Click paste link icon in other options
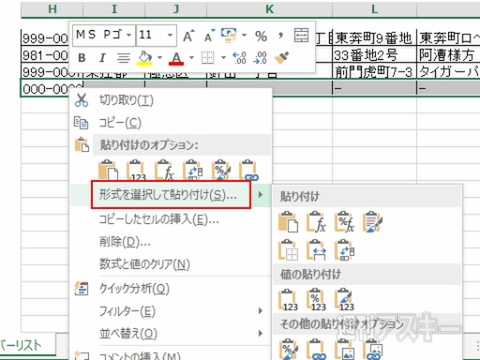The width and height of the screenshot is (480, 360). point(316,349)
